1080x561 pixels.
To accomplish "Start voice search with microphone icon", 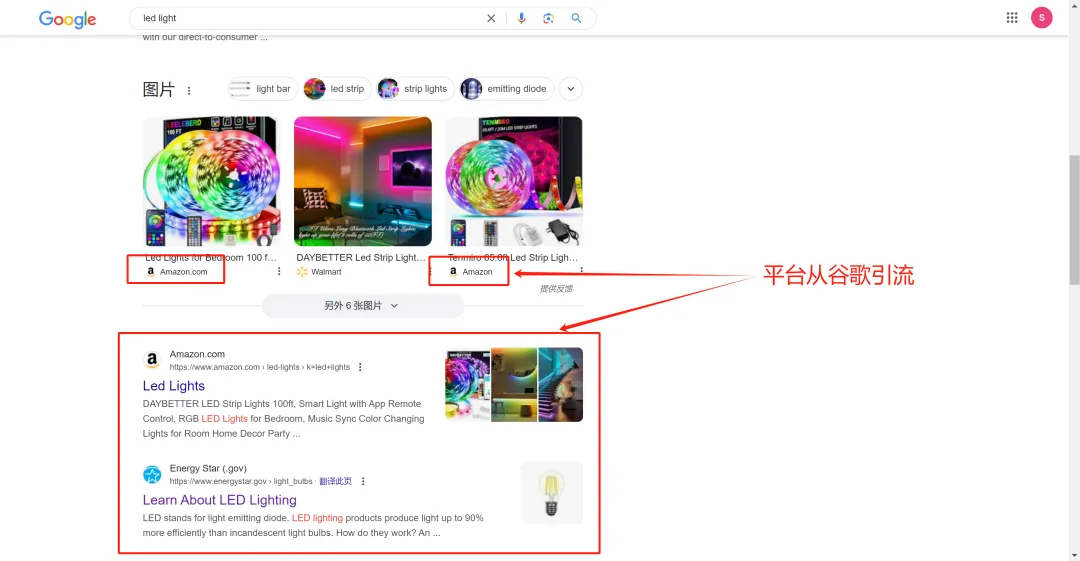I will point(521,18).
